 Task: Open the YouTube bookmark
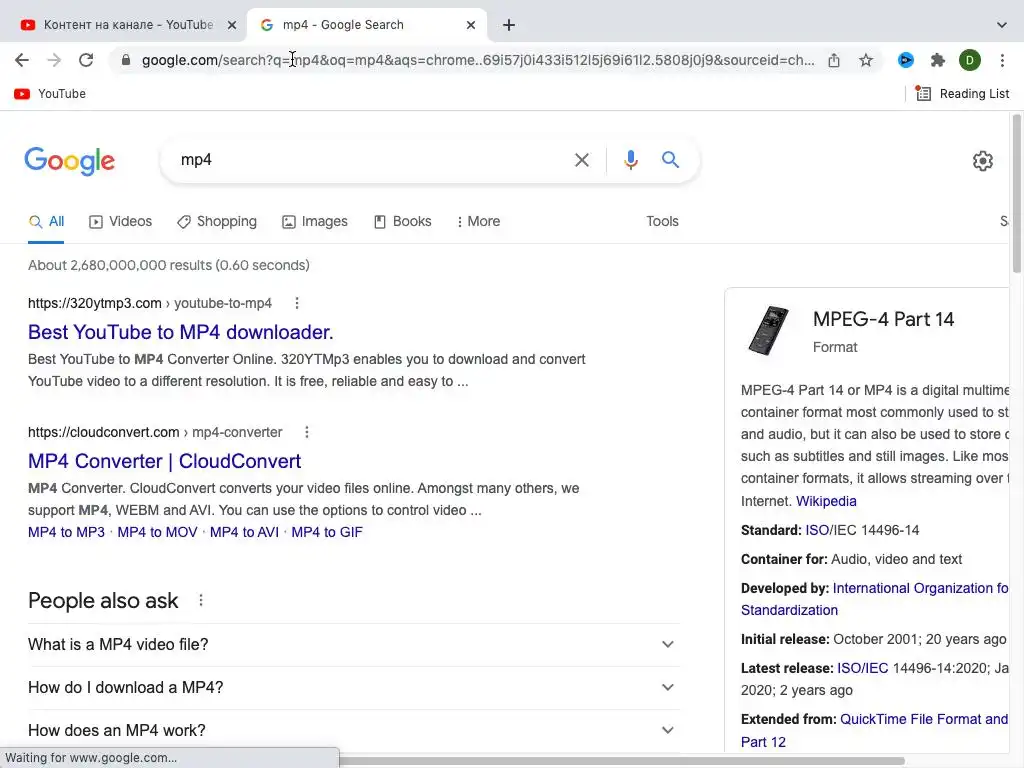[x=50, y=94]
